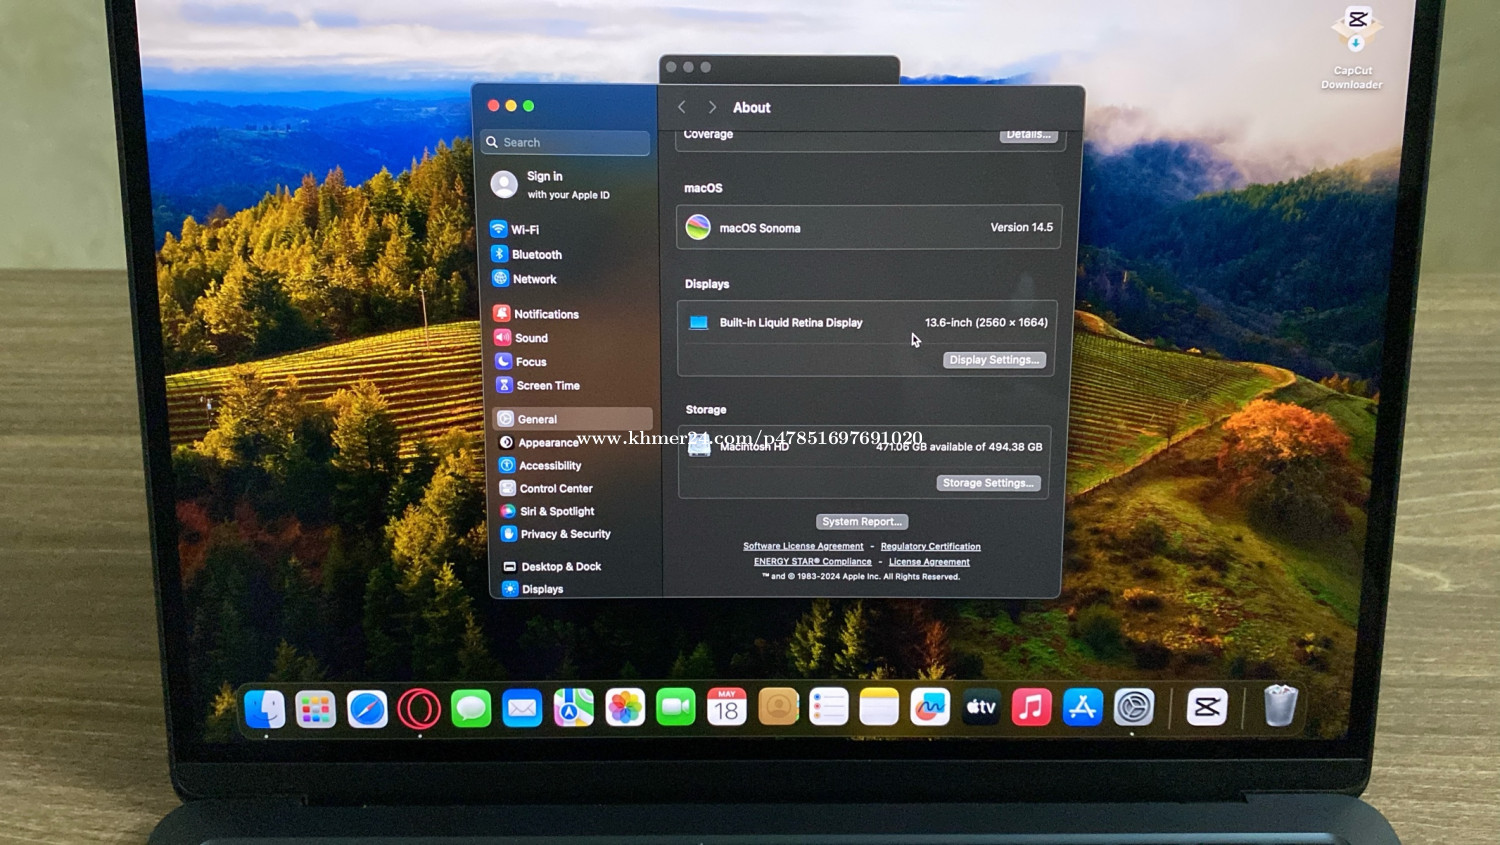Open Appearance settings
This screenshot has width=1500, height=845.
(x=540, y=442)
